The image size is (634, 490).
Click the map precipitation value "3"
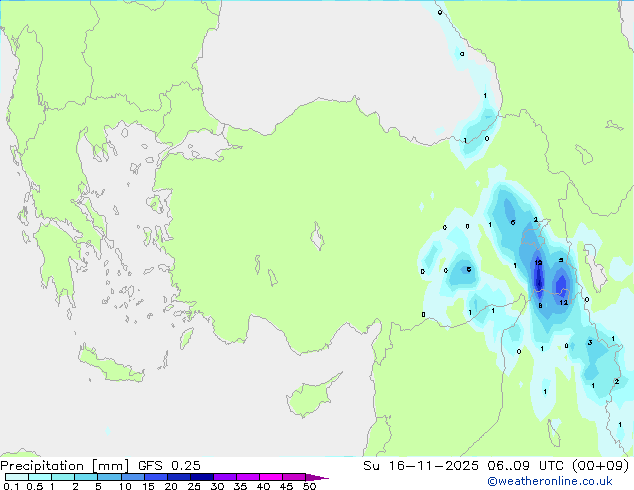590,342
